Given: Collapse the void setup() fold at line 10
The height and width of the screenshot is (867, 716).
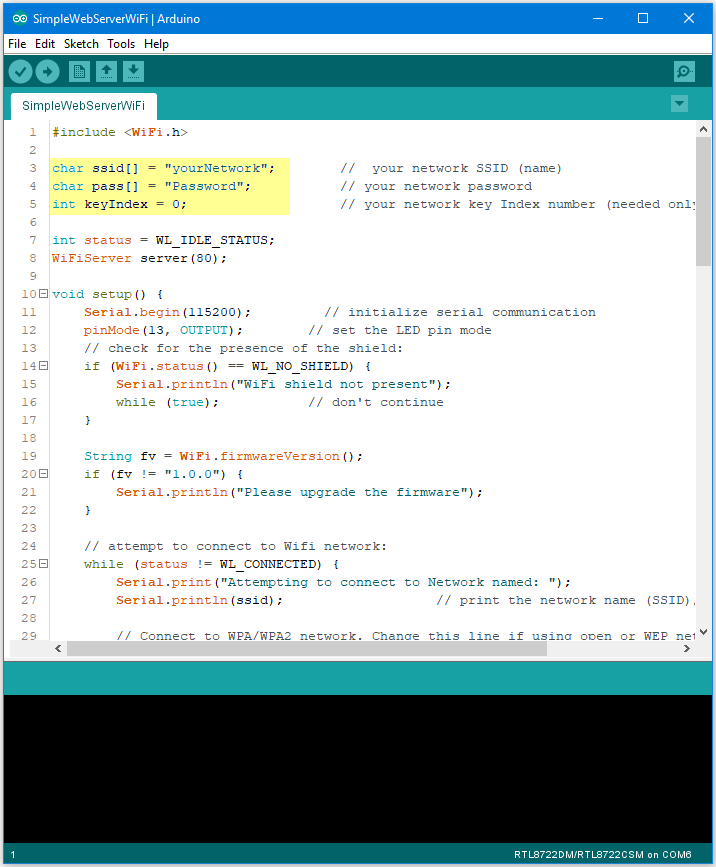Looking at the screenshot, I should point(44,294).
